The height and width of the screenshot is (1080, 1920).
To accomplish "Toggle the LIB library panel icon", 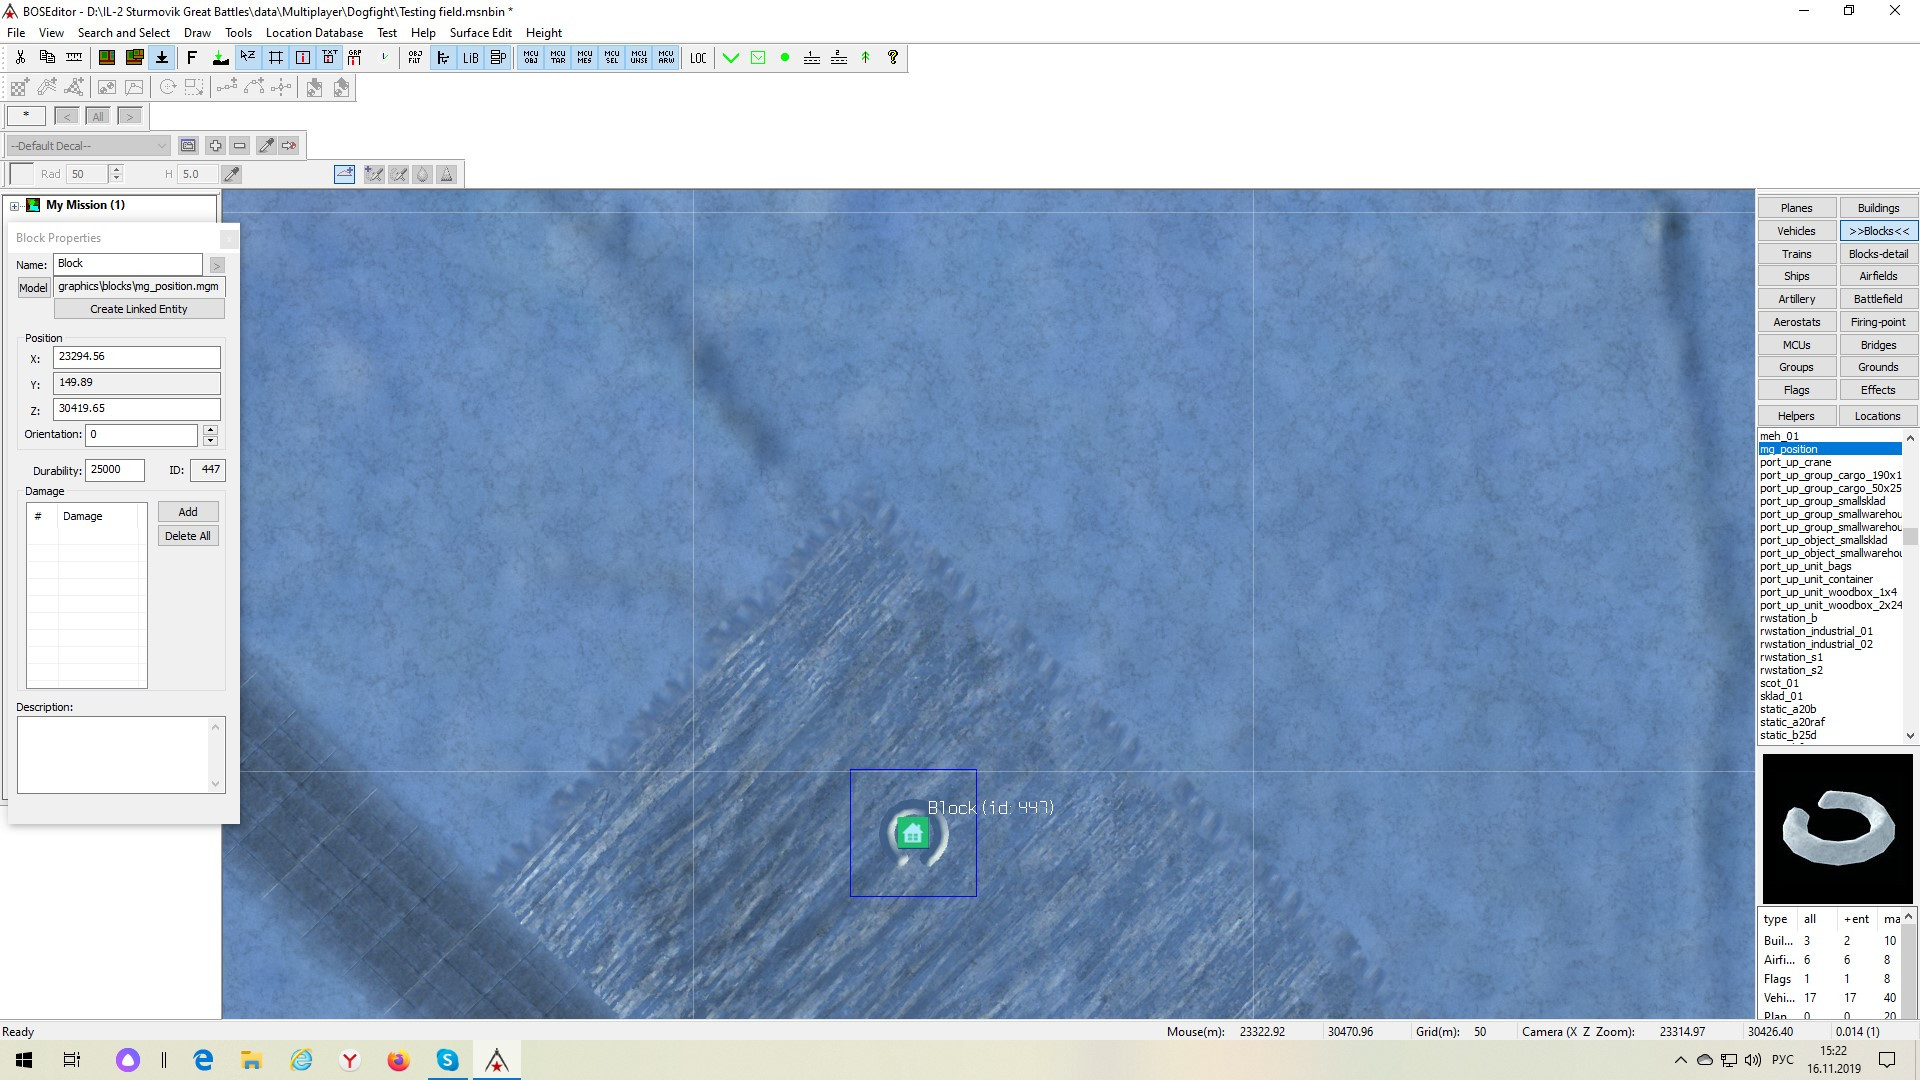I will [470, 58].
